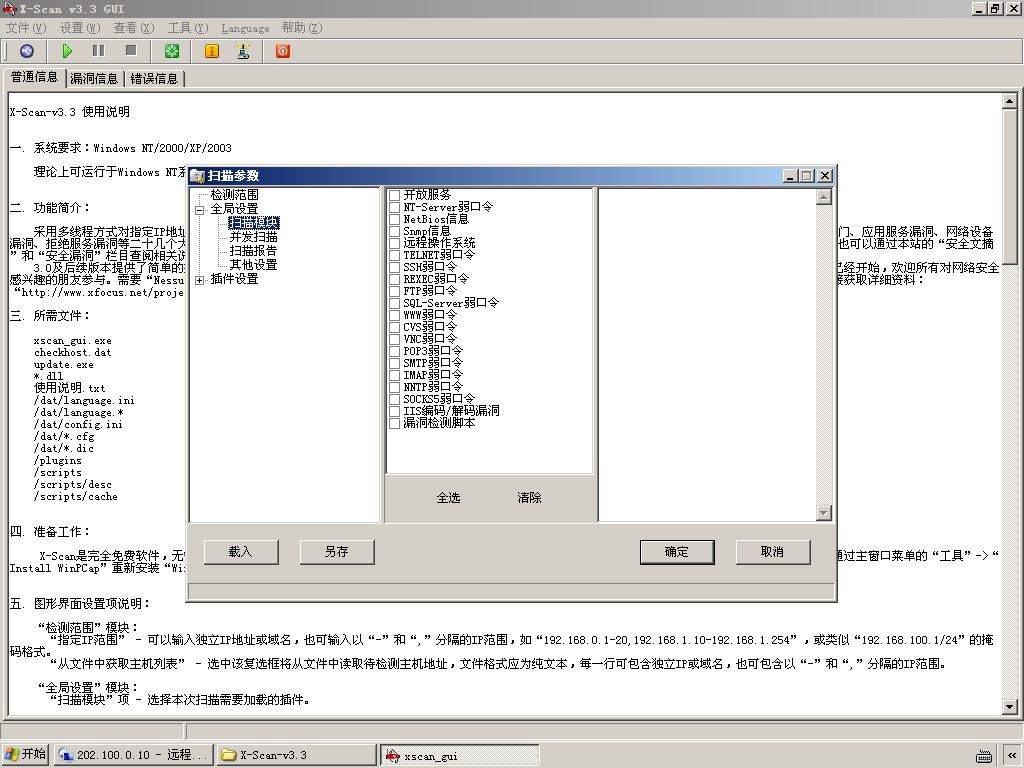Enable the POP3弱口令 checkbox
This screenshot has height=768, width=1024.
394,351
